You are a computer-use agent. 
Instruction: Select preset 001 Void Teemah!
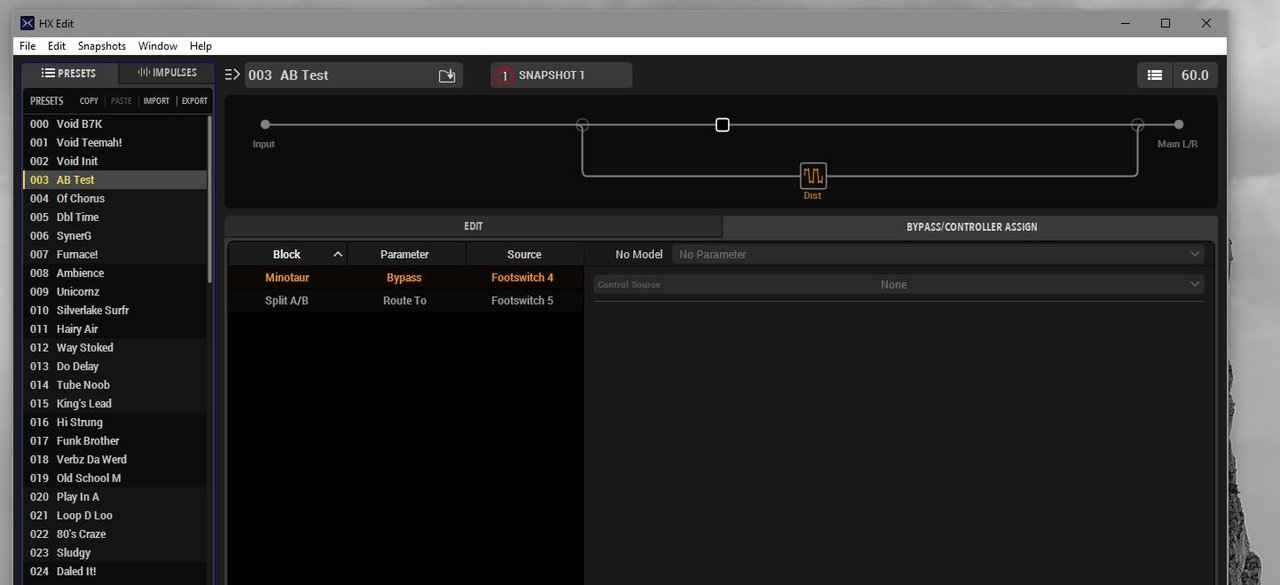click(x=115, y=143)
